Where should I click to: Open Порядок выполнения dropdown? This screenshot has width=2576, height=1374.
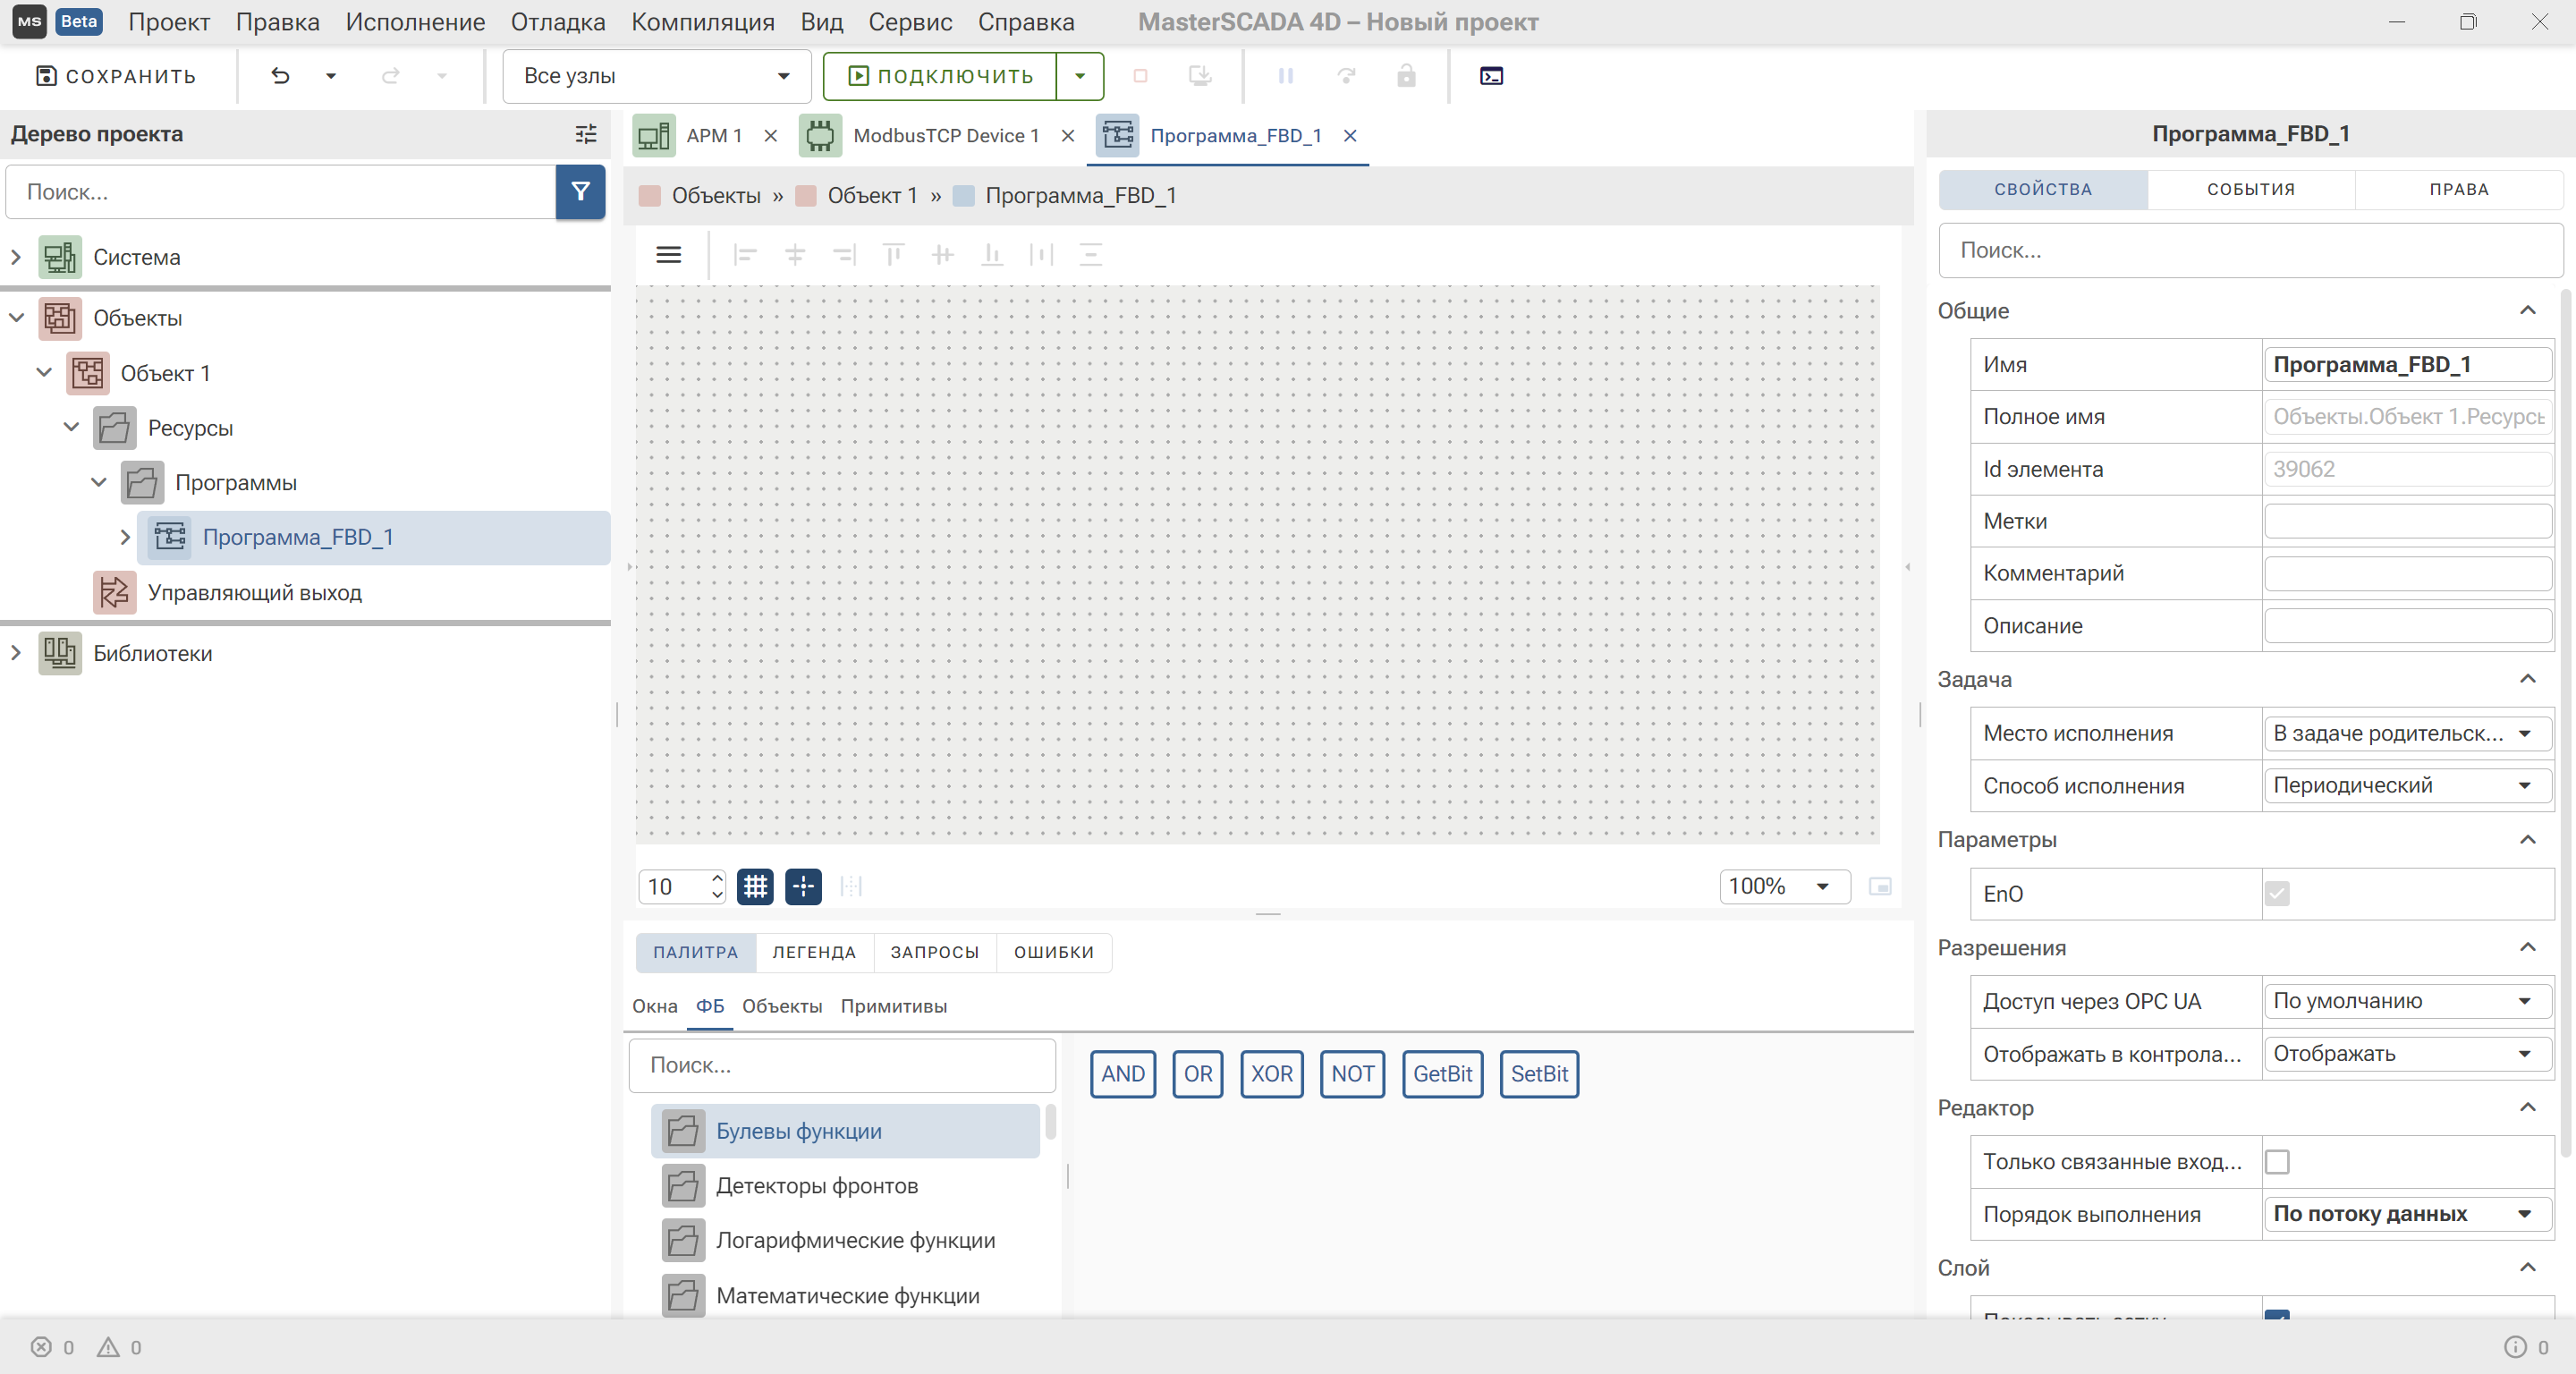point(2407,1213)
